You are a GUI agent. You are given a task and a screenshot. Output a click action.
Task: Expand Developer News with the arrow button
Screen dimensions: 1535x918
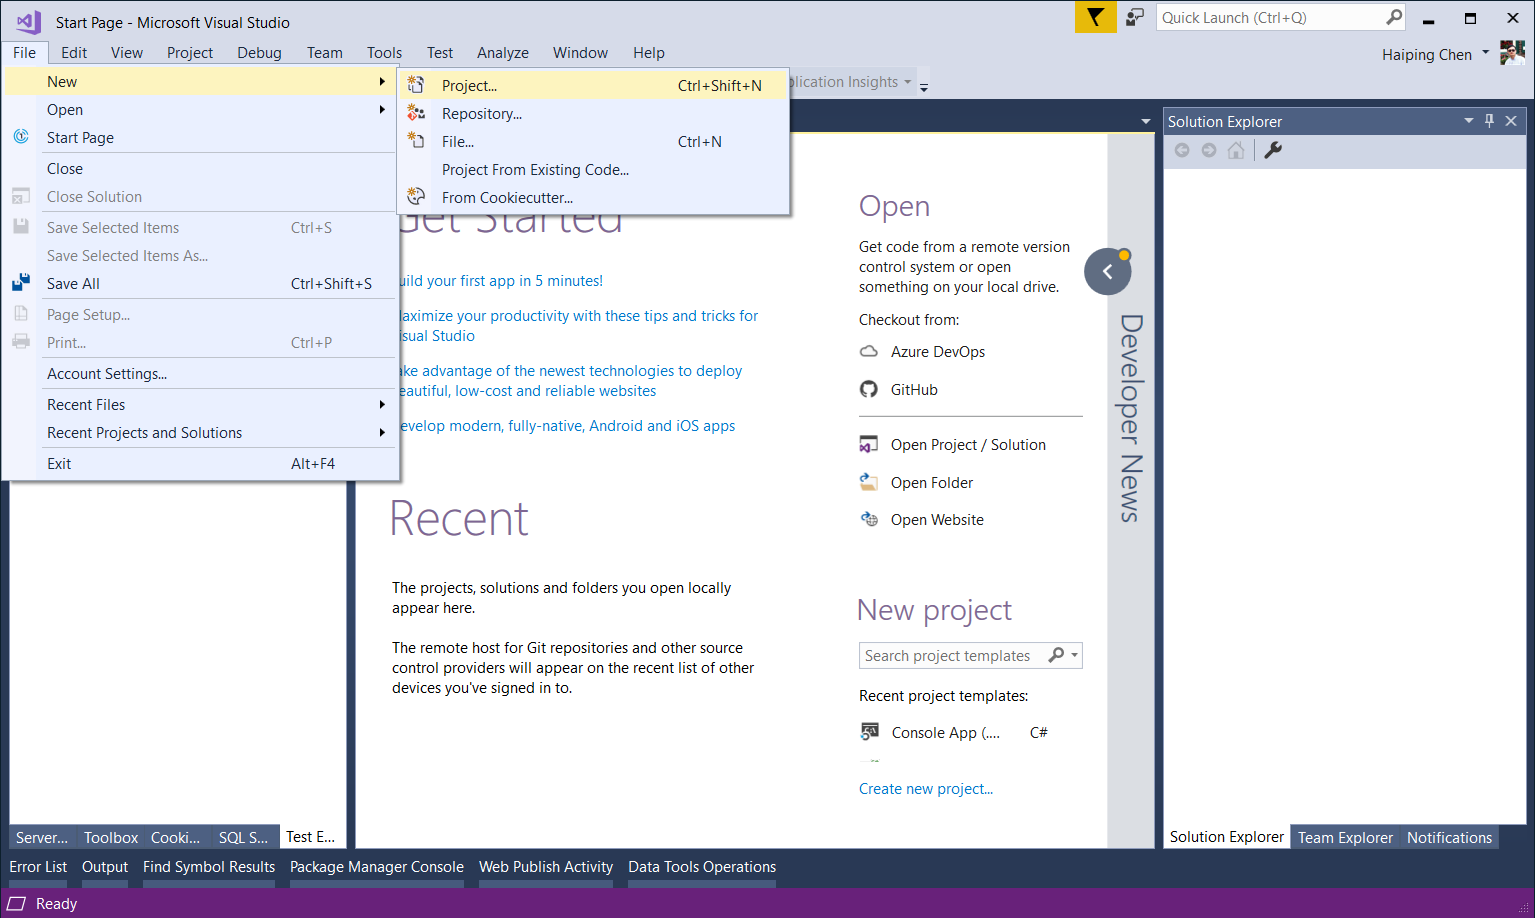point(1107,271)
